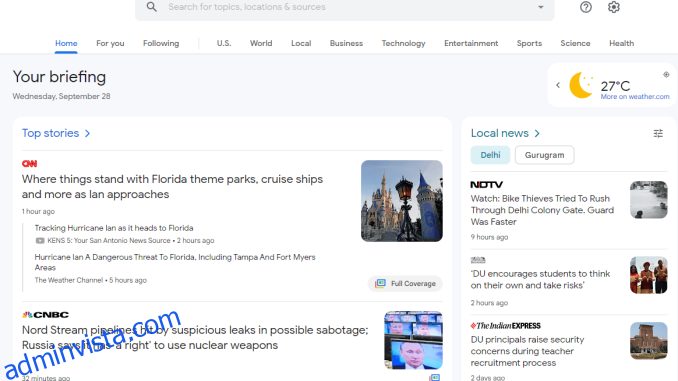Screen dimensions: 678x381
Task: Open the Florida theme parks headline
Action: (173, 186)
